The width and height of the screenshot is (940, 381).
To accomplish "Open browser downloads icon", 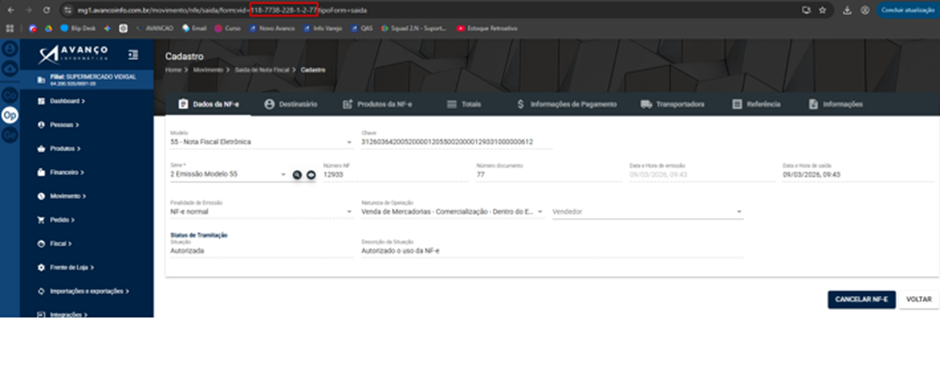I will 847,10.
